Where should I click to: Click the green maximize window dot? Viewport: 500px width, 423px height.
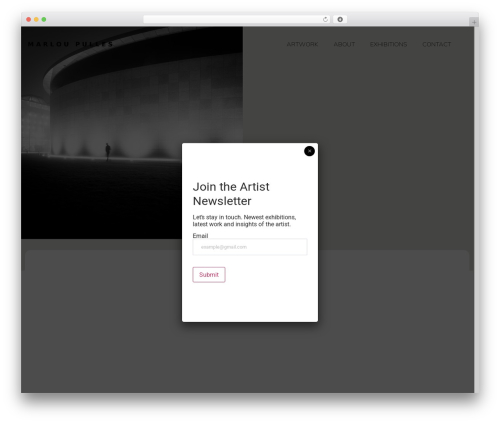tap(44, 19)
